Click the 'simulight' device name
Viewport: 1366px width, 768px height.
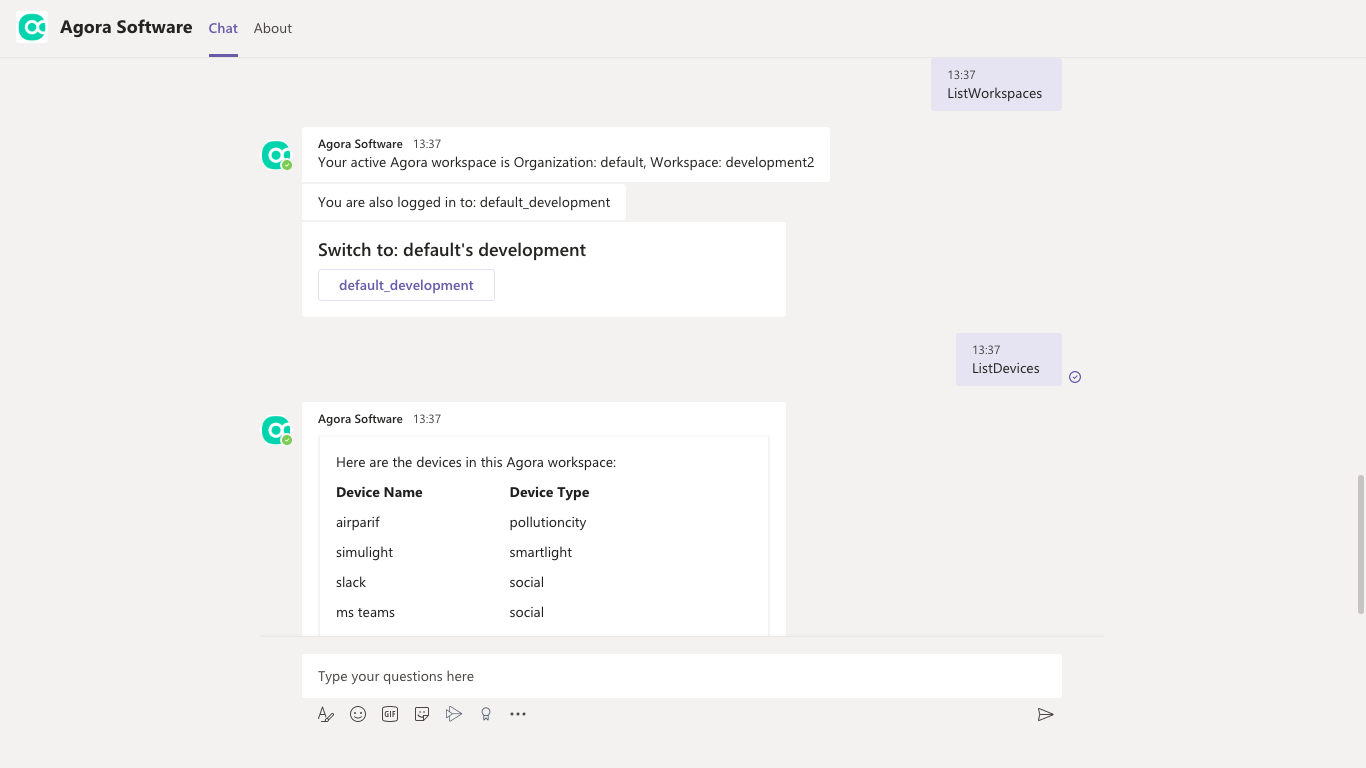[365, 552]
